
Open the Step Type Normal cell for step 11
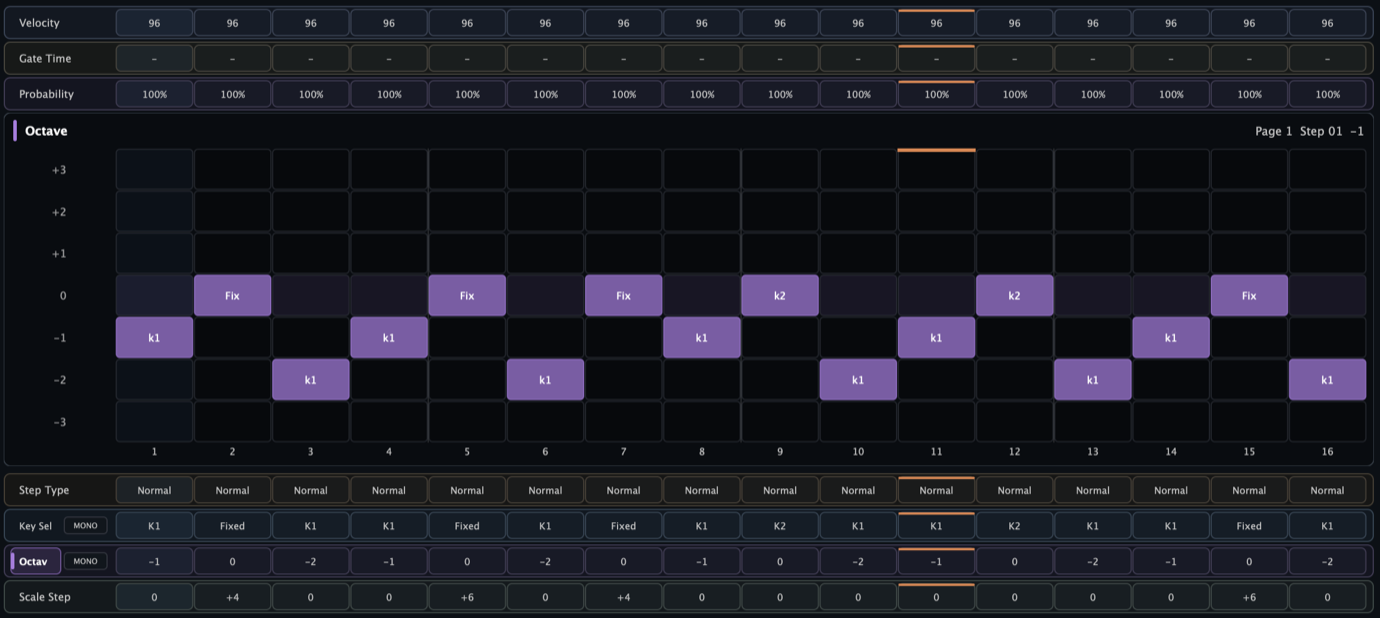(x=936, y=490)
